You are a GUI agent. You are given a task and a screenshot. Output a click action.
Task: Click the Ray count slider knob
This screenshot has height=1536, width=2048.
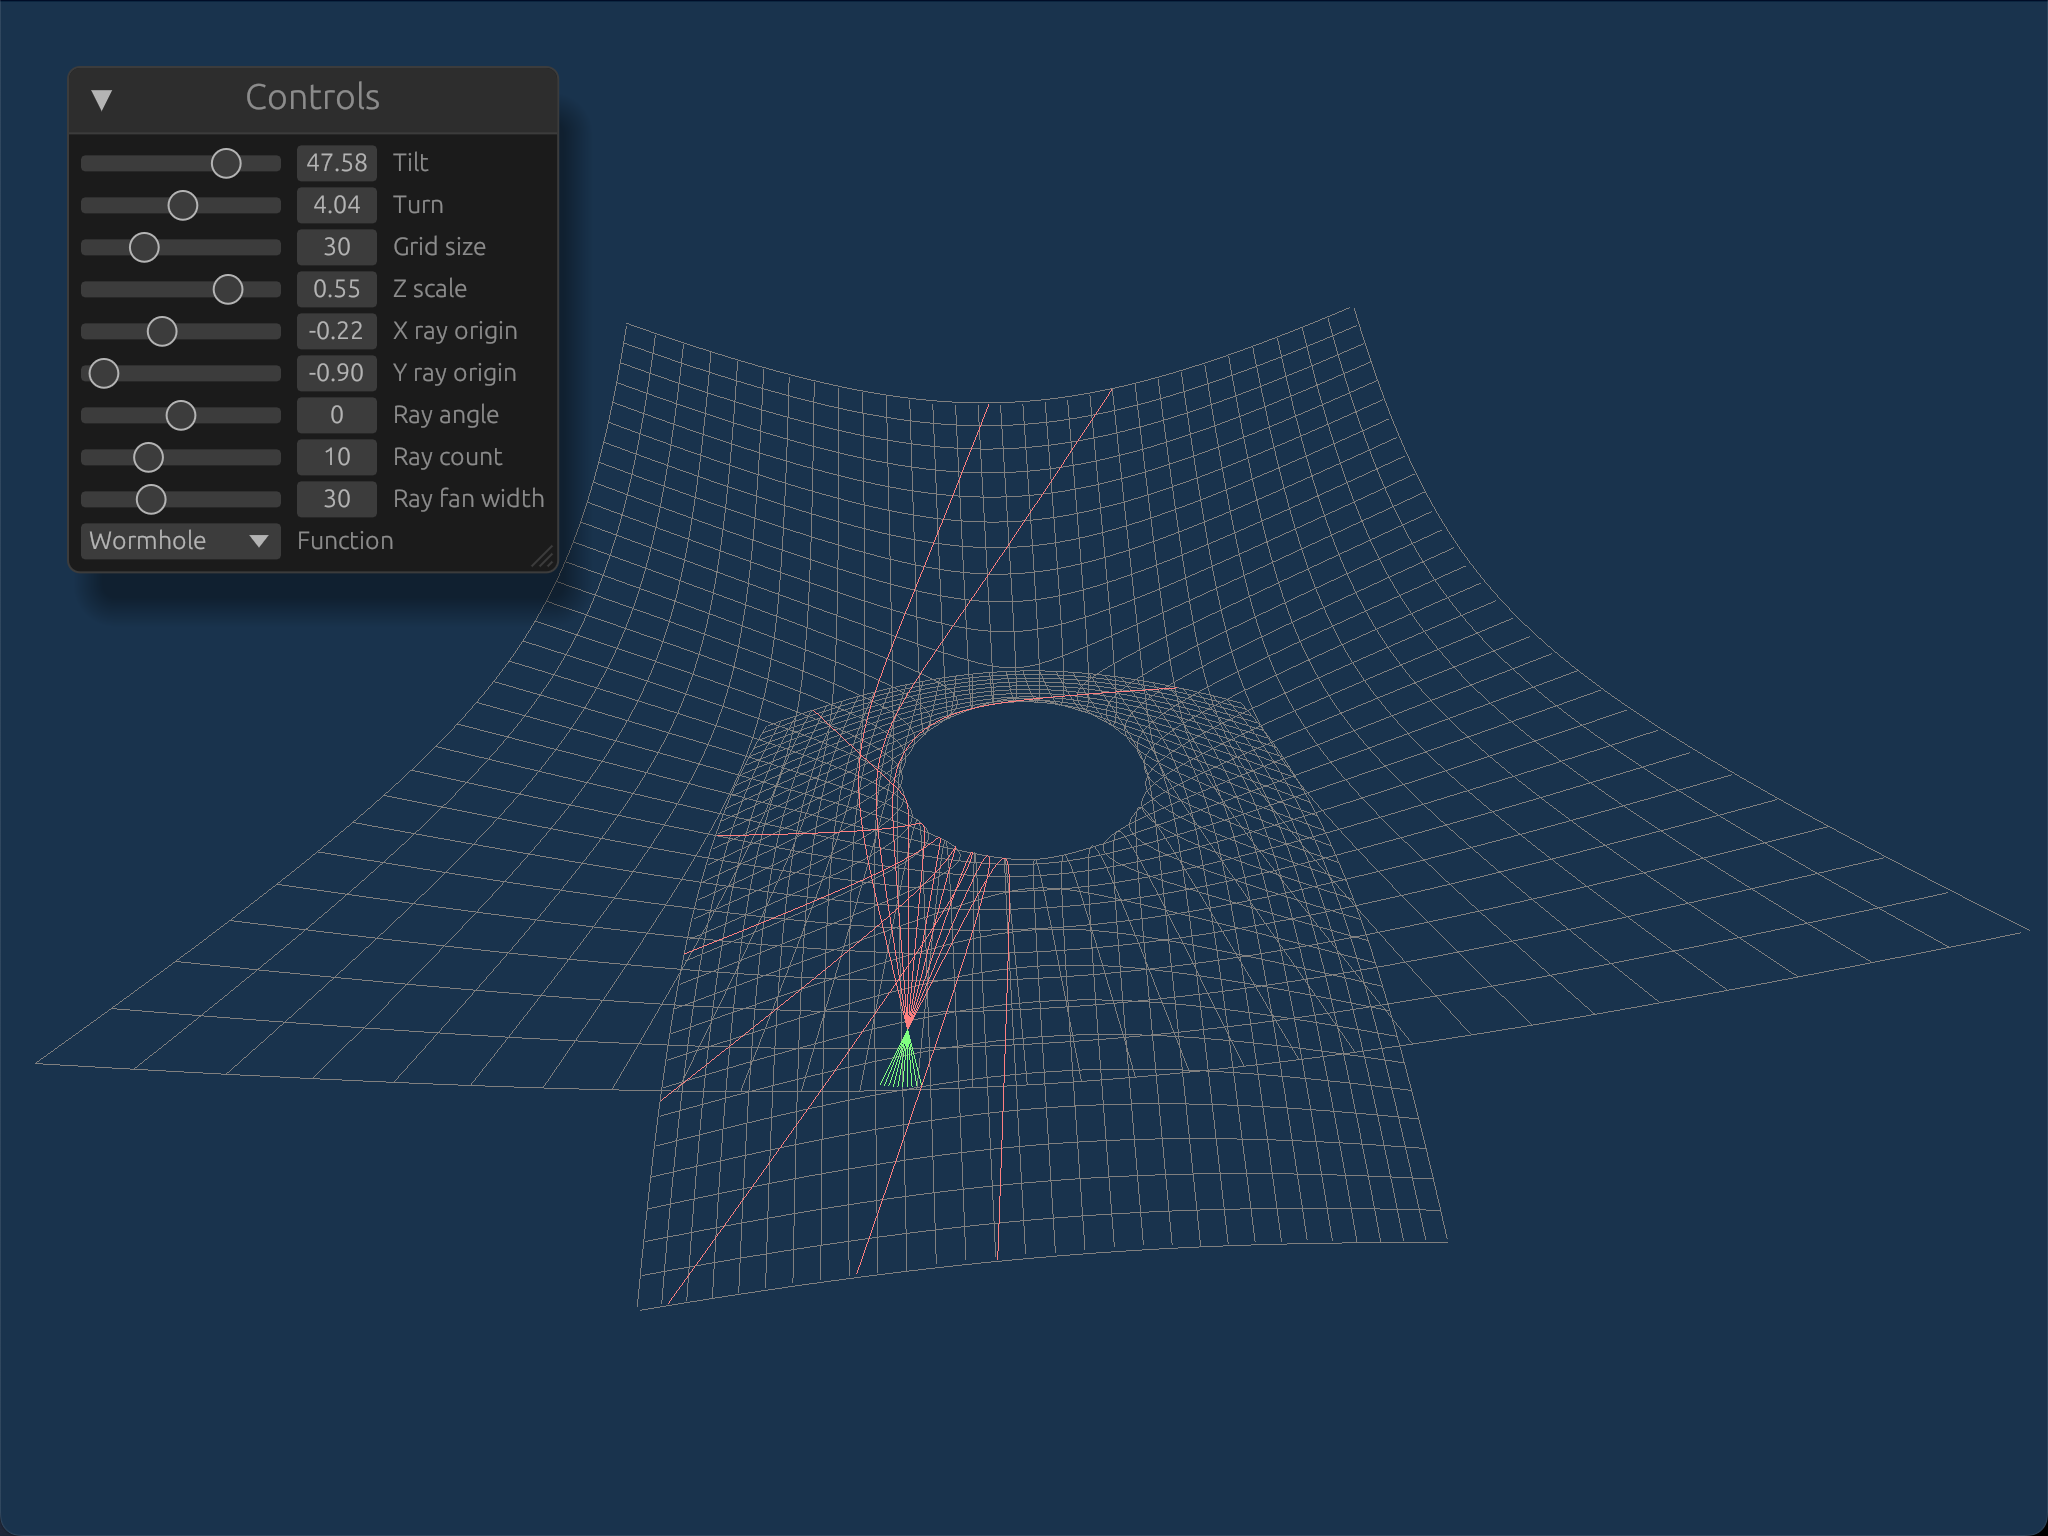tap(148, 457)
